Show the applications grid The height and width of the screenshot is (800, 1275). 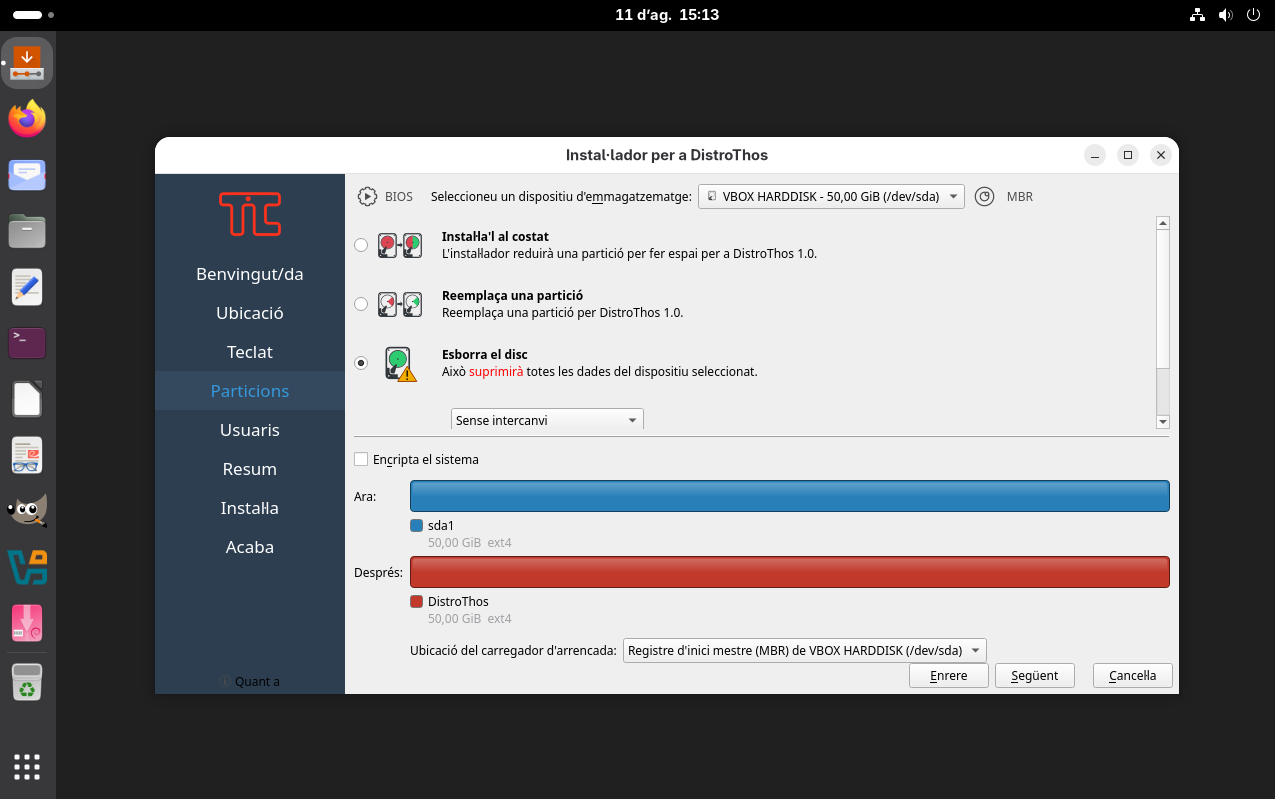(x=27, y=767)
